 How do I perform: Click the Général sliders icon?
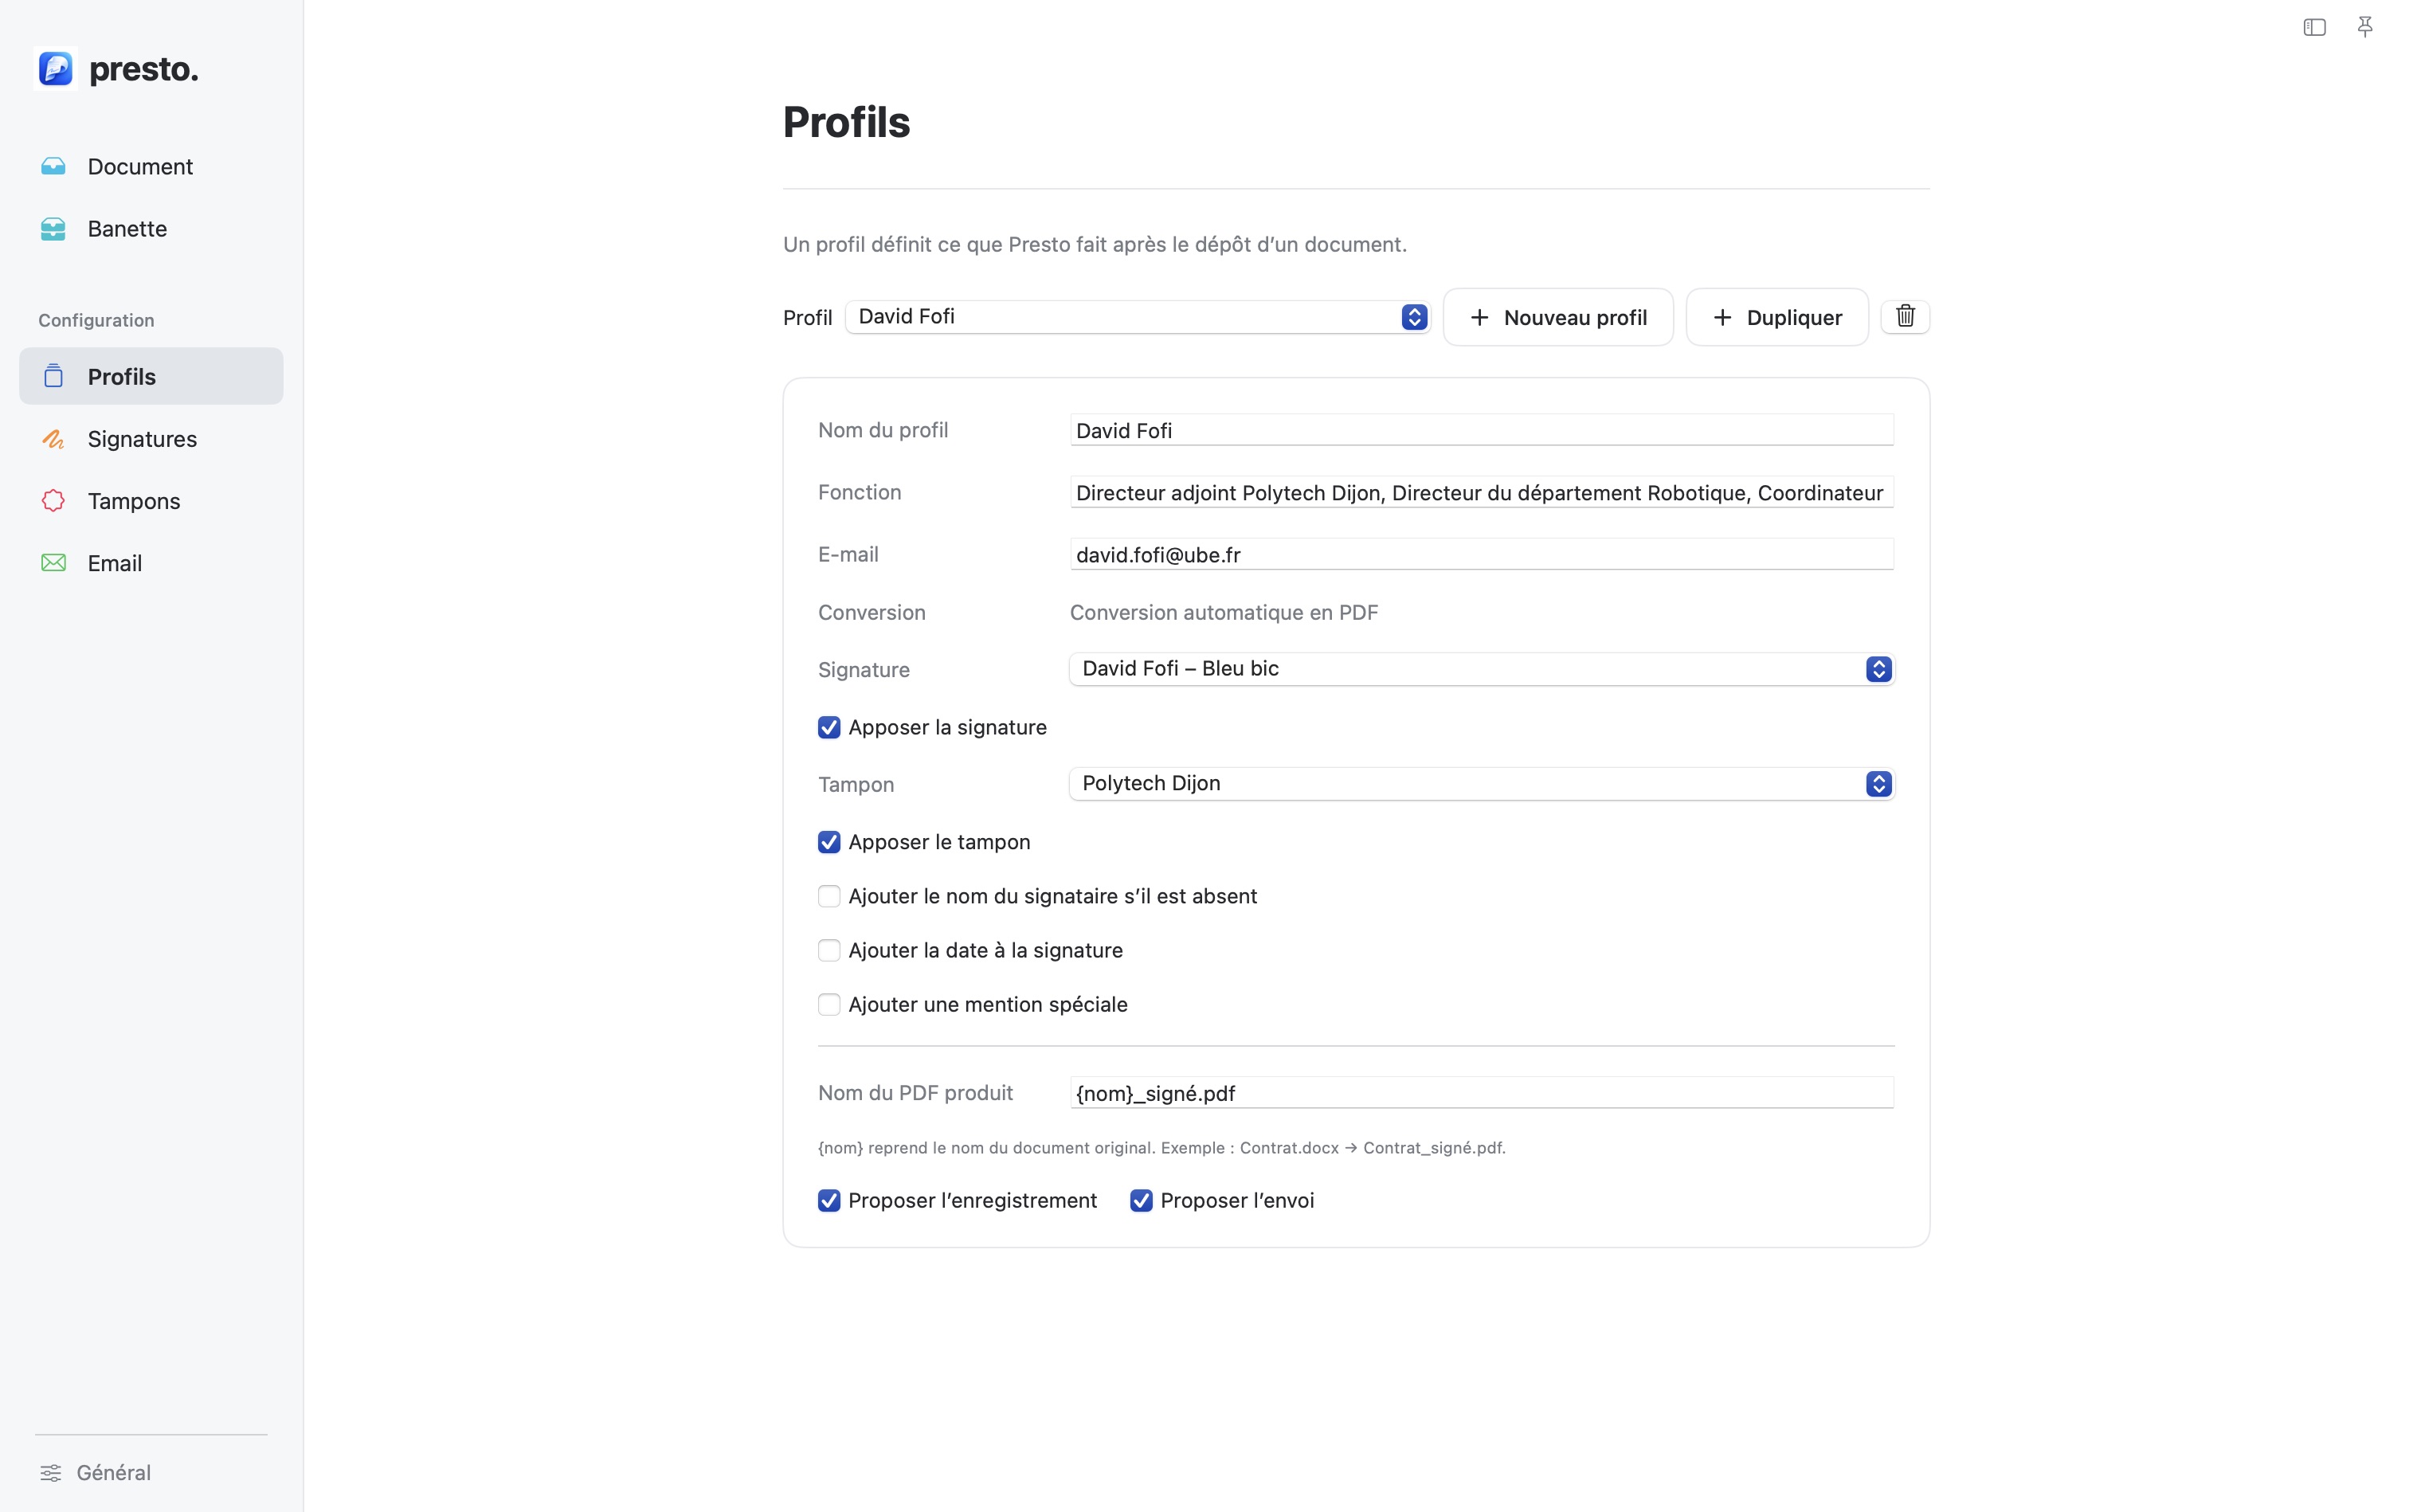coord(50,1473)
